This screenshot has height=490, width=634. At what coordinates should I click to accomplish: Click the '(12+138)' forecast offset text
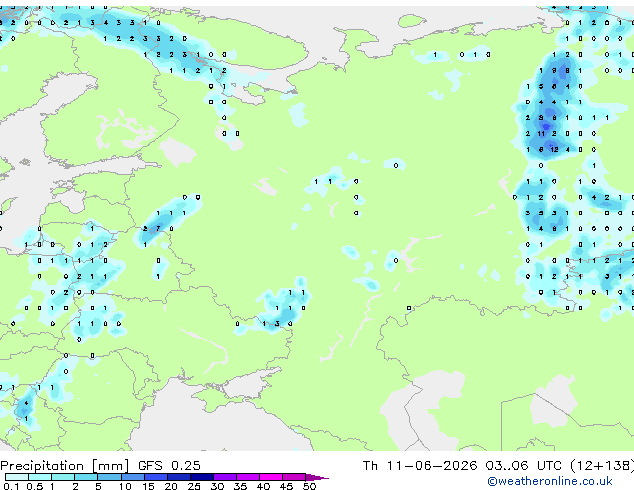pyautogui.click(x=602, y=466)
